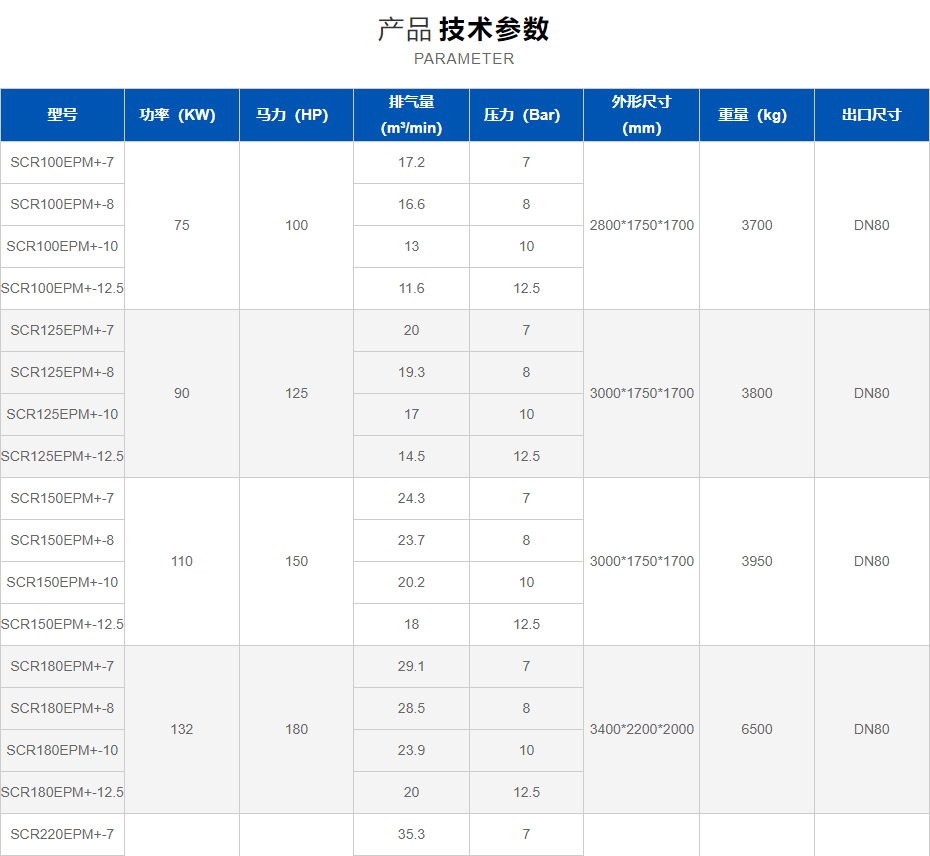Click the 出口尺寸 column header
The image size is (930, 856).
[x=871, y=115]
